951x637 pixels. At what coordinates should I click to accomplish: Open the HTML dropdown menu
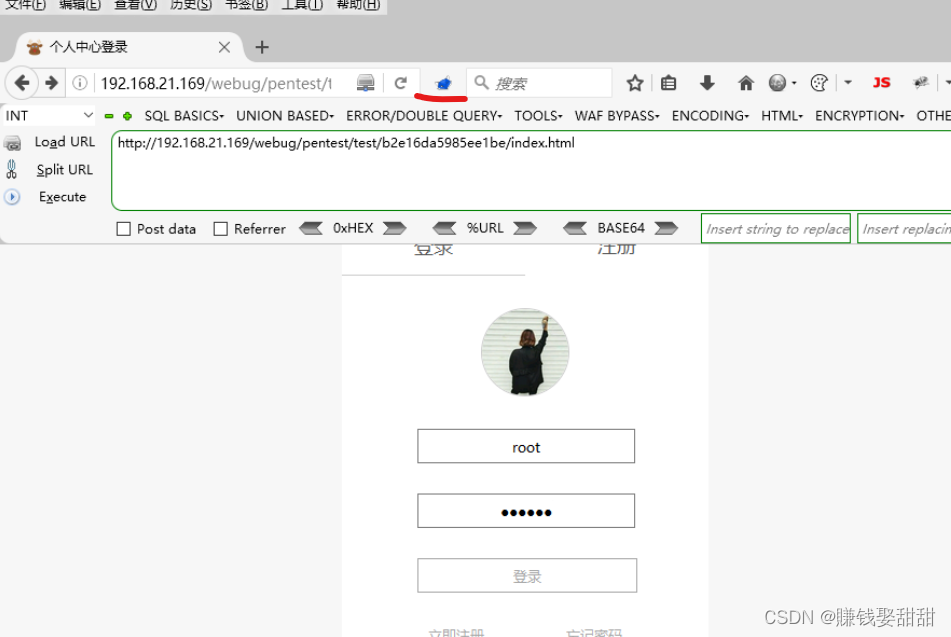tap(782, 115)
